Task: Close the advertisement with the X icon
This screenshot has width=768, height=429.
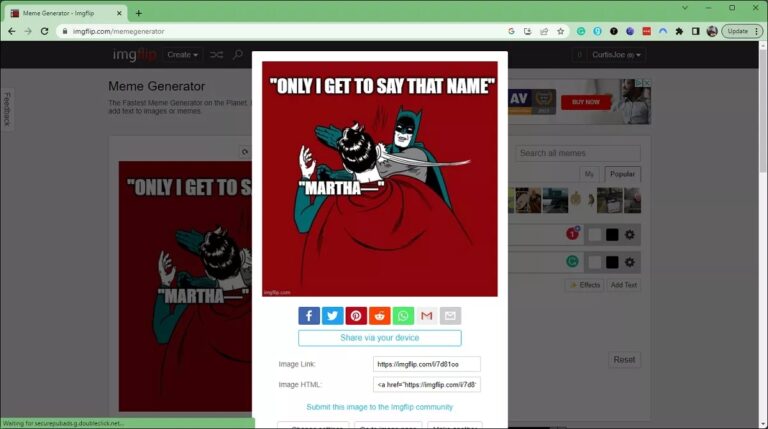Action: pyautogui.click(x=647, y=83)
